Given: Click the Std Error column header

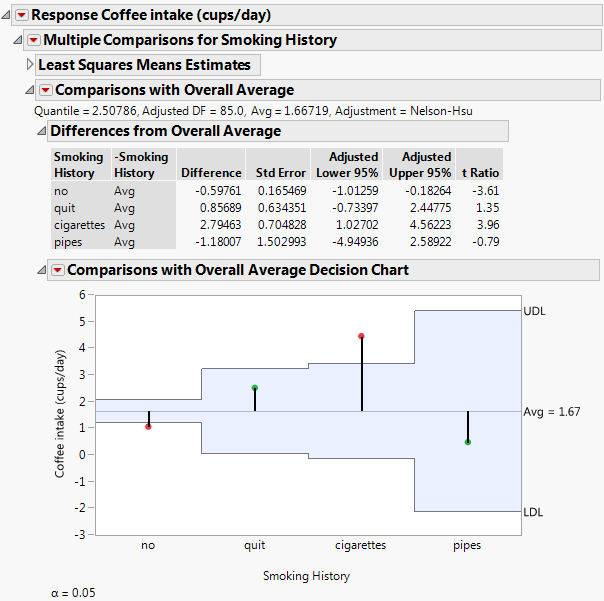Looking at the screenshot, I should tap(280, 172).
